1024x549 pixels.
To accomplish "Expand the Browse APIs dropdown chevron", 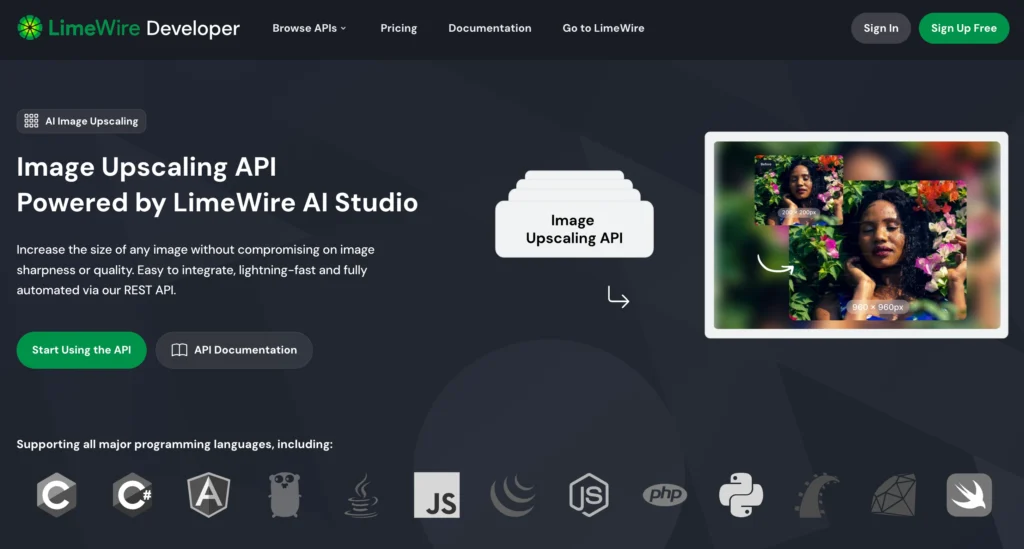I will pyautogui.click(x=344, y=28).
